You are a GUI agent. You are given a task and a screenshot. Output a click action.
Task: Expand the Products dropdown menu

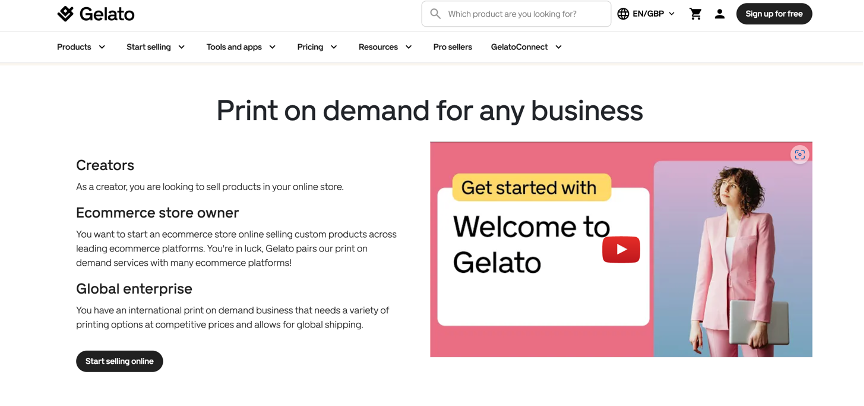(81, 47)
